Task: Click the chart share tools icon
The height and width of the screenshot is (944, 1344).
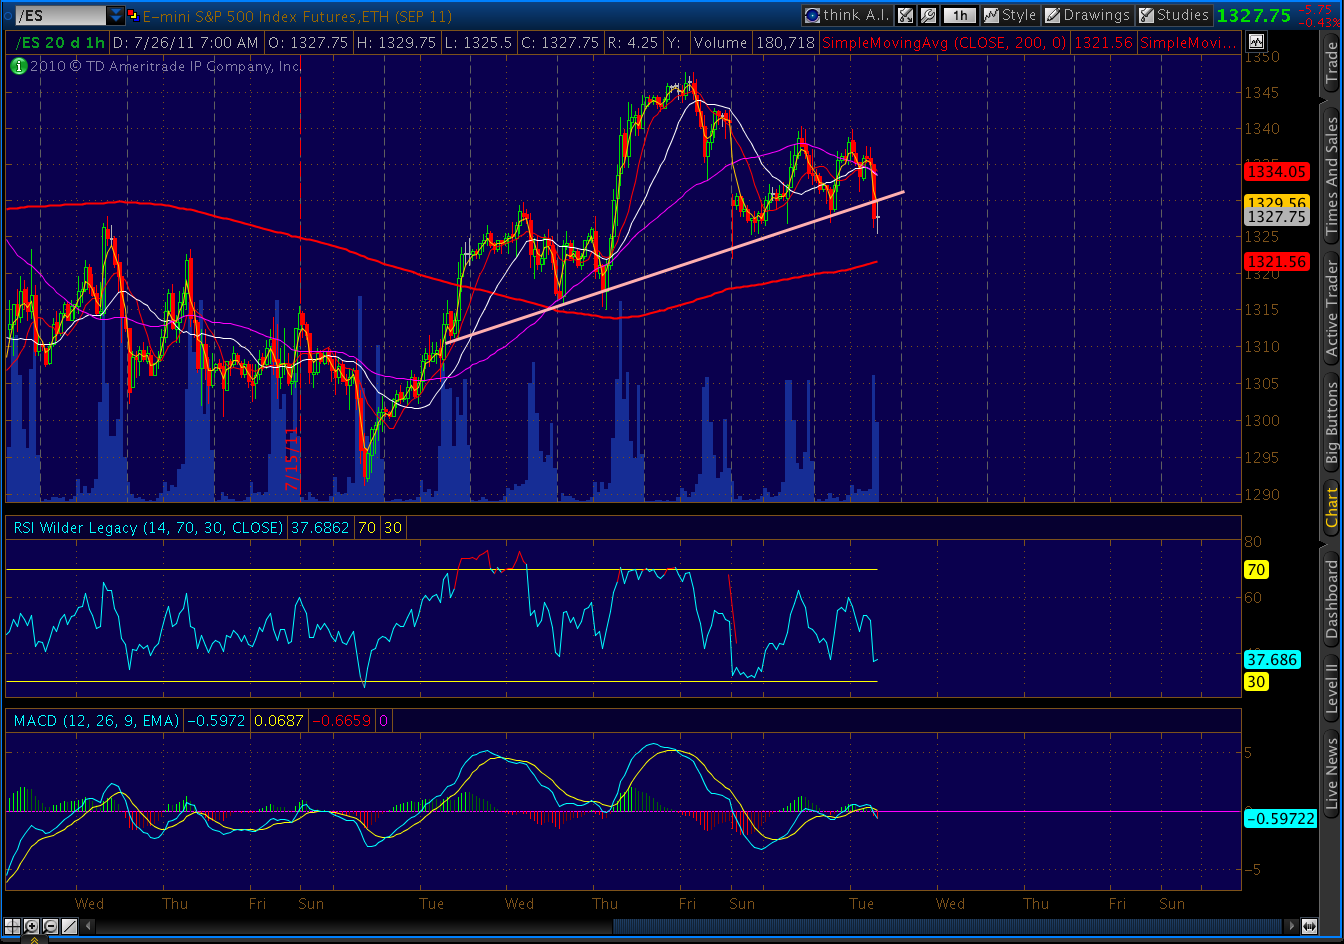Action: (905, 15)
